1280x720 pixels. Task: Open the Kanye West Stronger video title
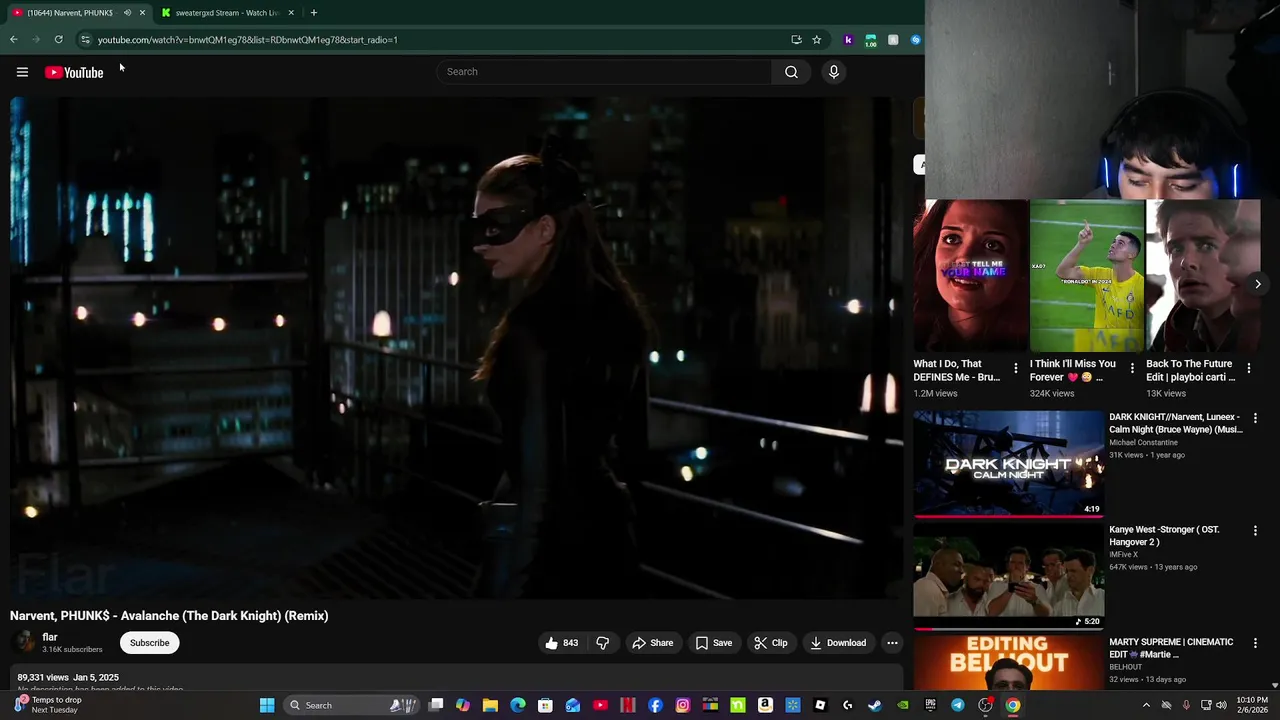click(1164, 536)
